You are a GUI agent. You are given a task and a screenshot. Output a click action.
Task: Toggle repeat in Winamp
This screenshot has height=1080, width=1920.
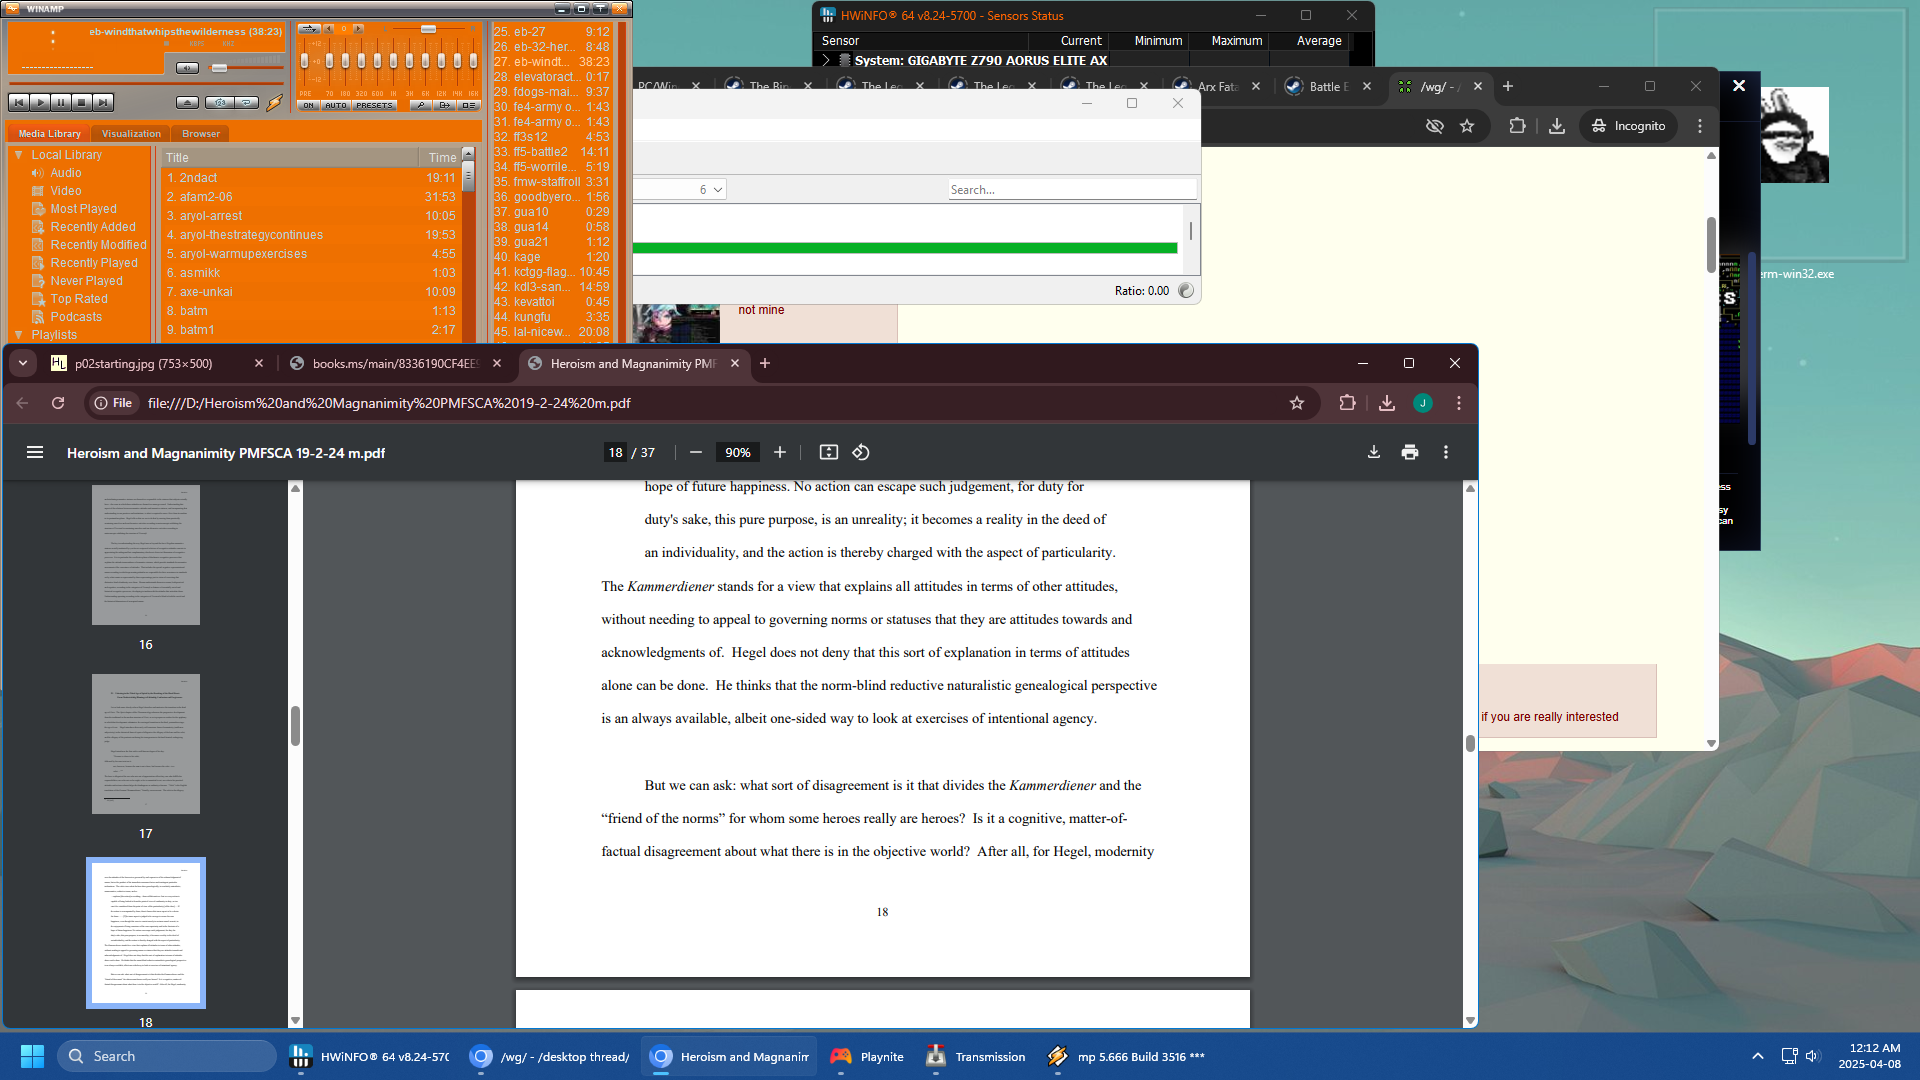247,102
